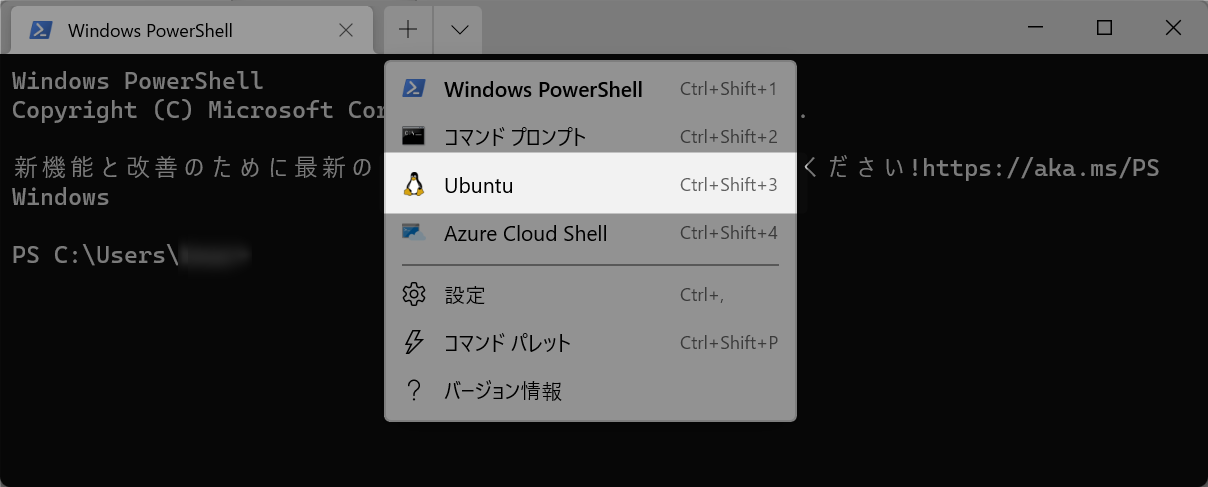The image size is (1208, 487).
Task: Click the Ubuntu penguin icon
Action: pos(414,185)
